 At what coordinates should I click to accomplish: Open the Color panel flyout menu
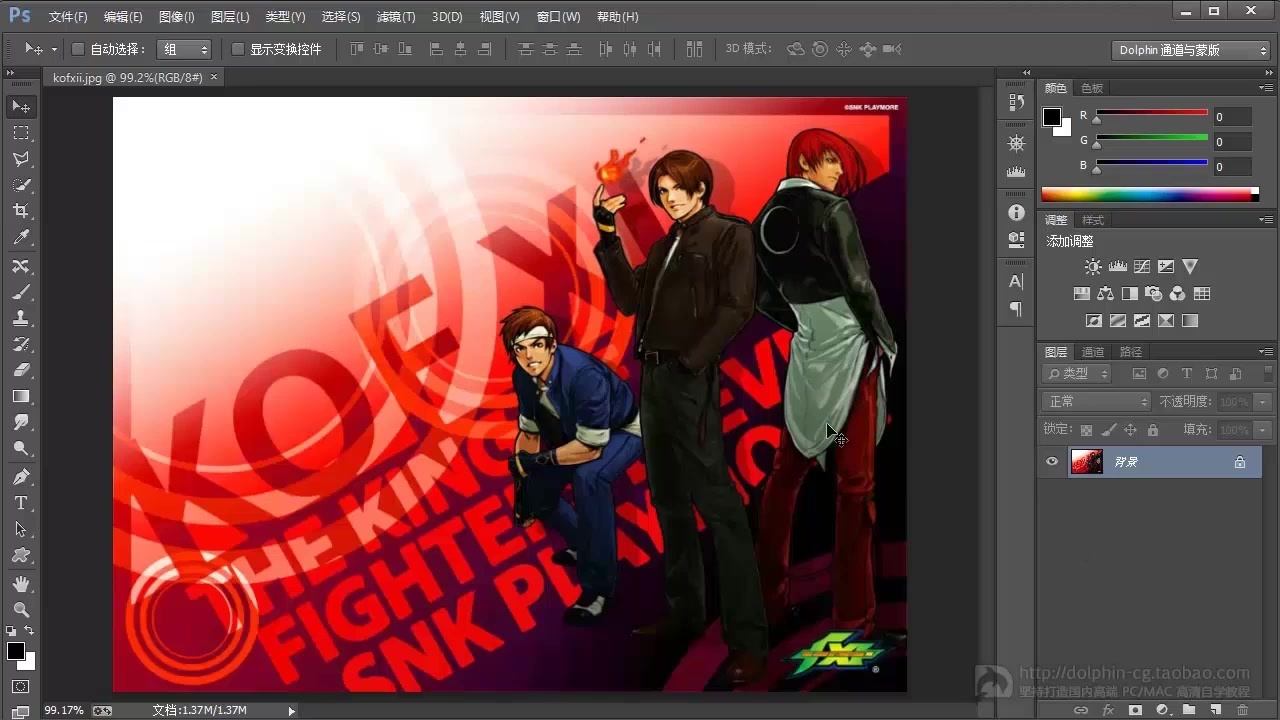pyautogui.click(x=1267, y=88)
